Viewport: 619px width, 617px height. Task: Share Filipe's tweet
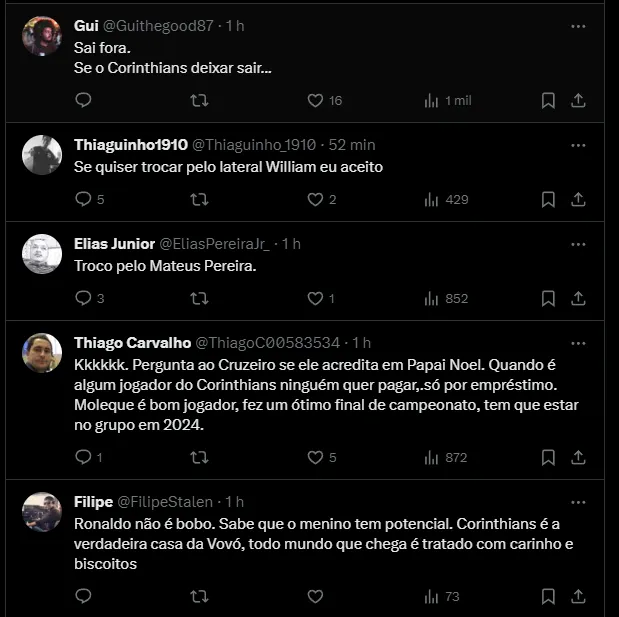(578, 596)
